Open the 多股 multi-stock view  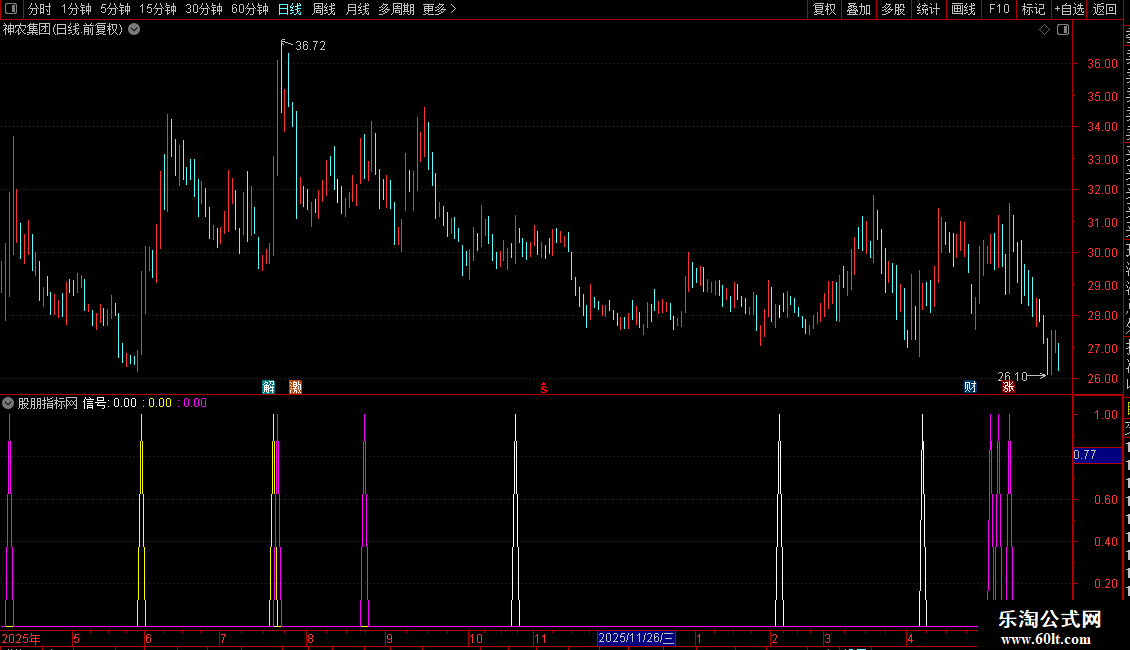893,9
